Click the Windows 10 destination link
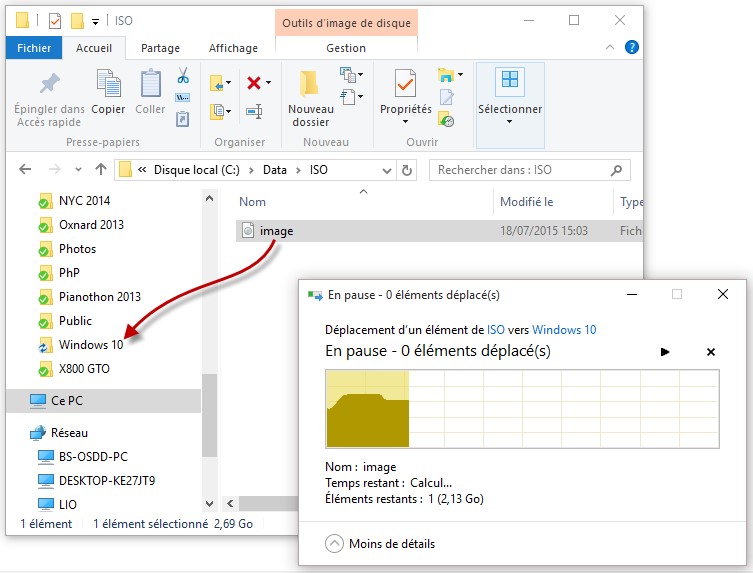This screenshot has width=753, height=573. [564, 330]
